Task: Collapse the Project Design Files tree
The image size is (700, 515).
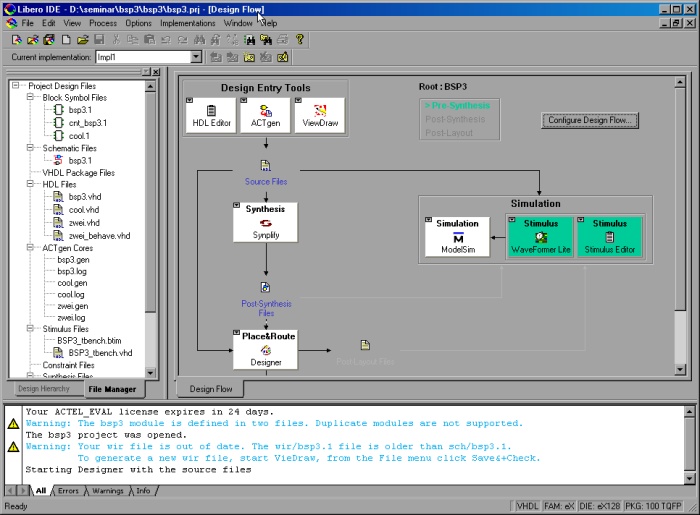Action: pos(16,85)
